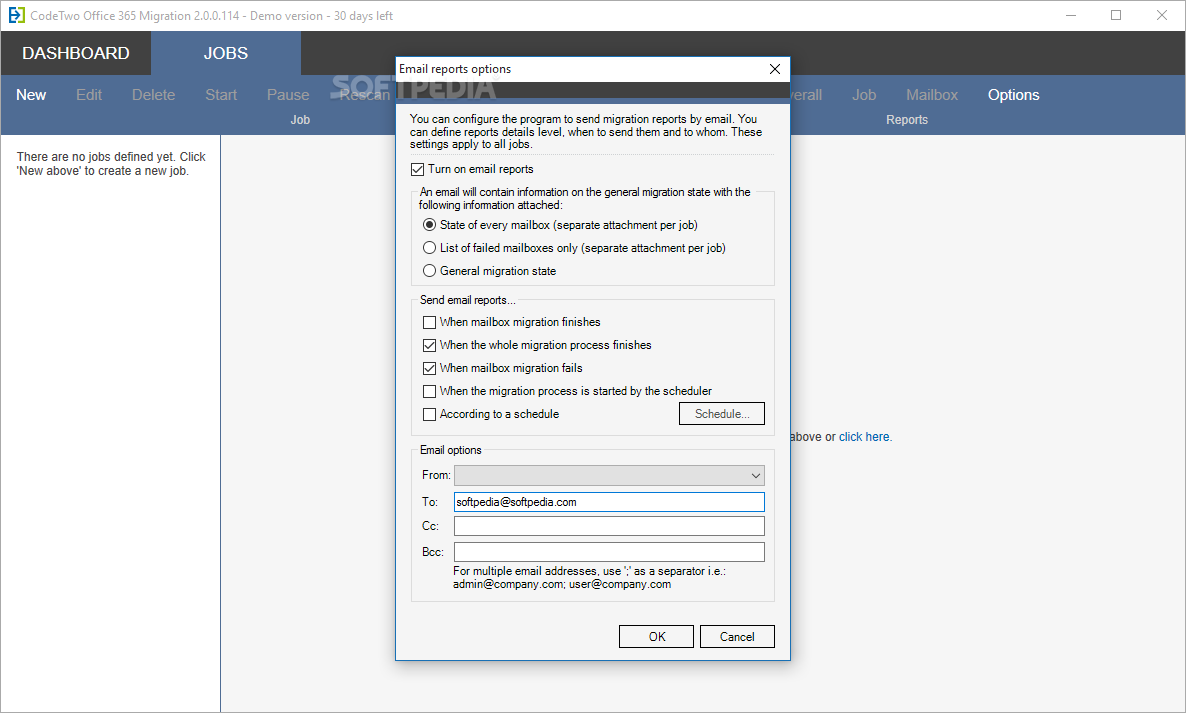Click the To email field
This screenshot has height=713, width=1186.
pyautogui.click(x=609, y=502)
